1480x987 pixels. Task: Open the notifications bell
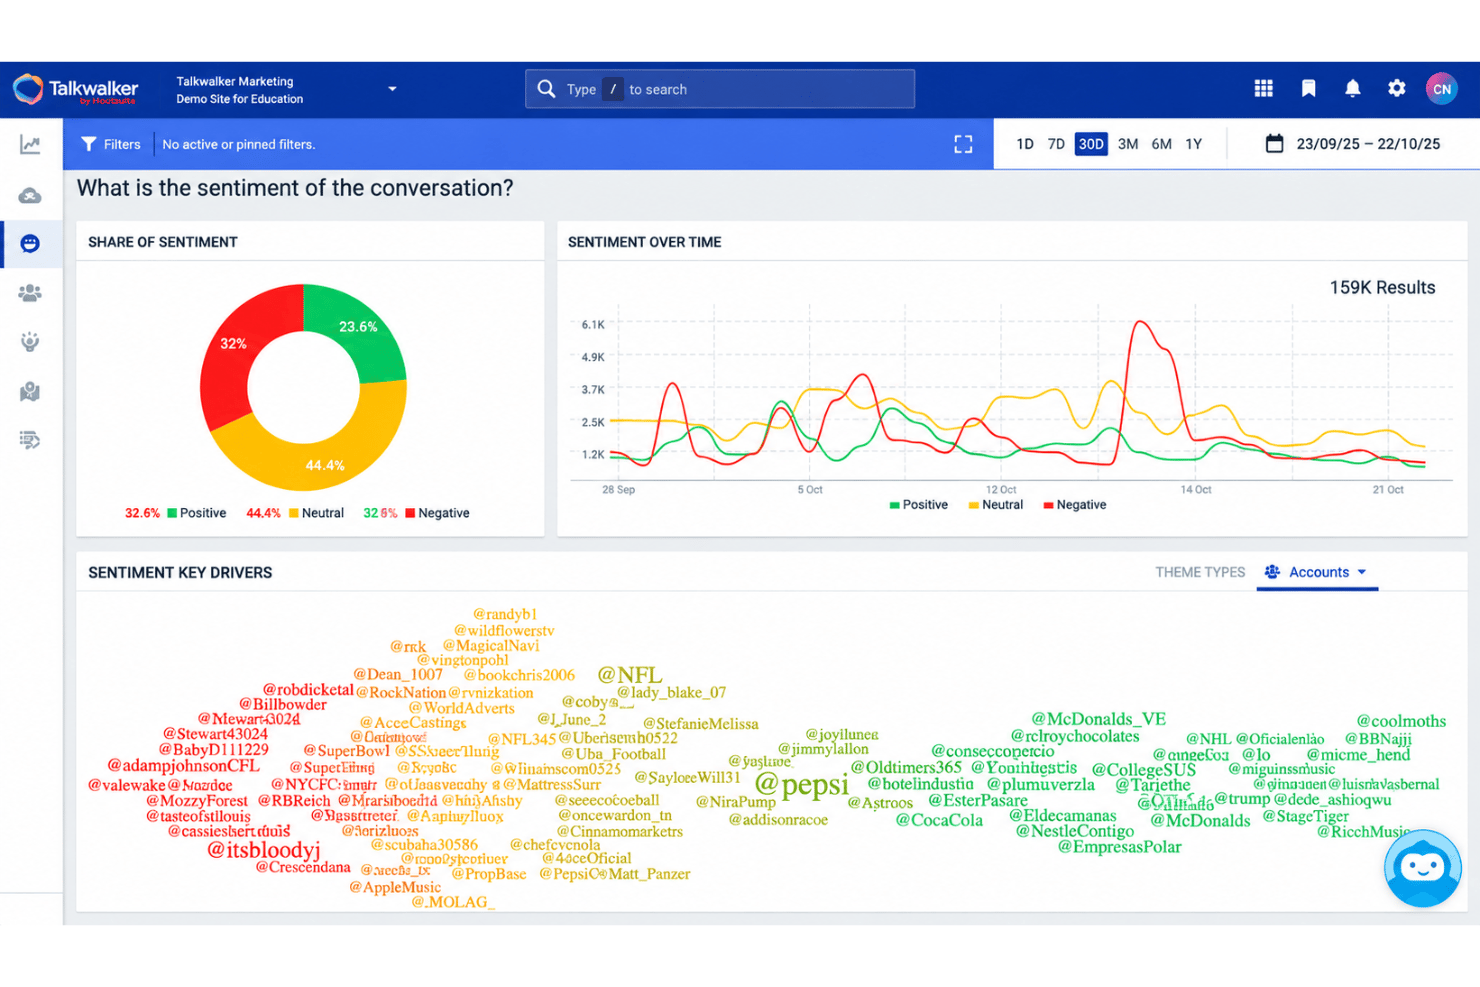[x=1353, y=89]
